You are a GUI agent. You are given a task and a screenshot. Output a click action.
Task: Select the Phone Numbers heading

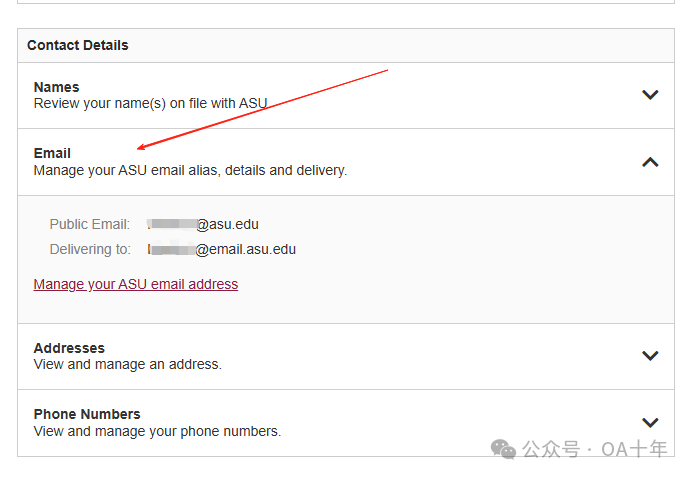click(87, 414)
